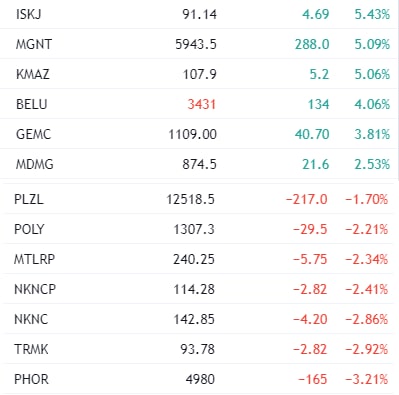Select the KMAZ ticker symbol
Viewport: 399px width, 395px height.
coord(33,74)
